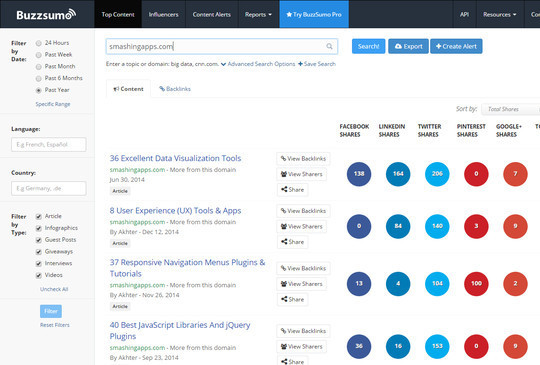Uncheck the Videos type checkbox

click(39, 275)
